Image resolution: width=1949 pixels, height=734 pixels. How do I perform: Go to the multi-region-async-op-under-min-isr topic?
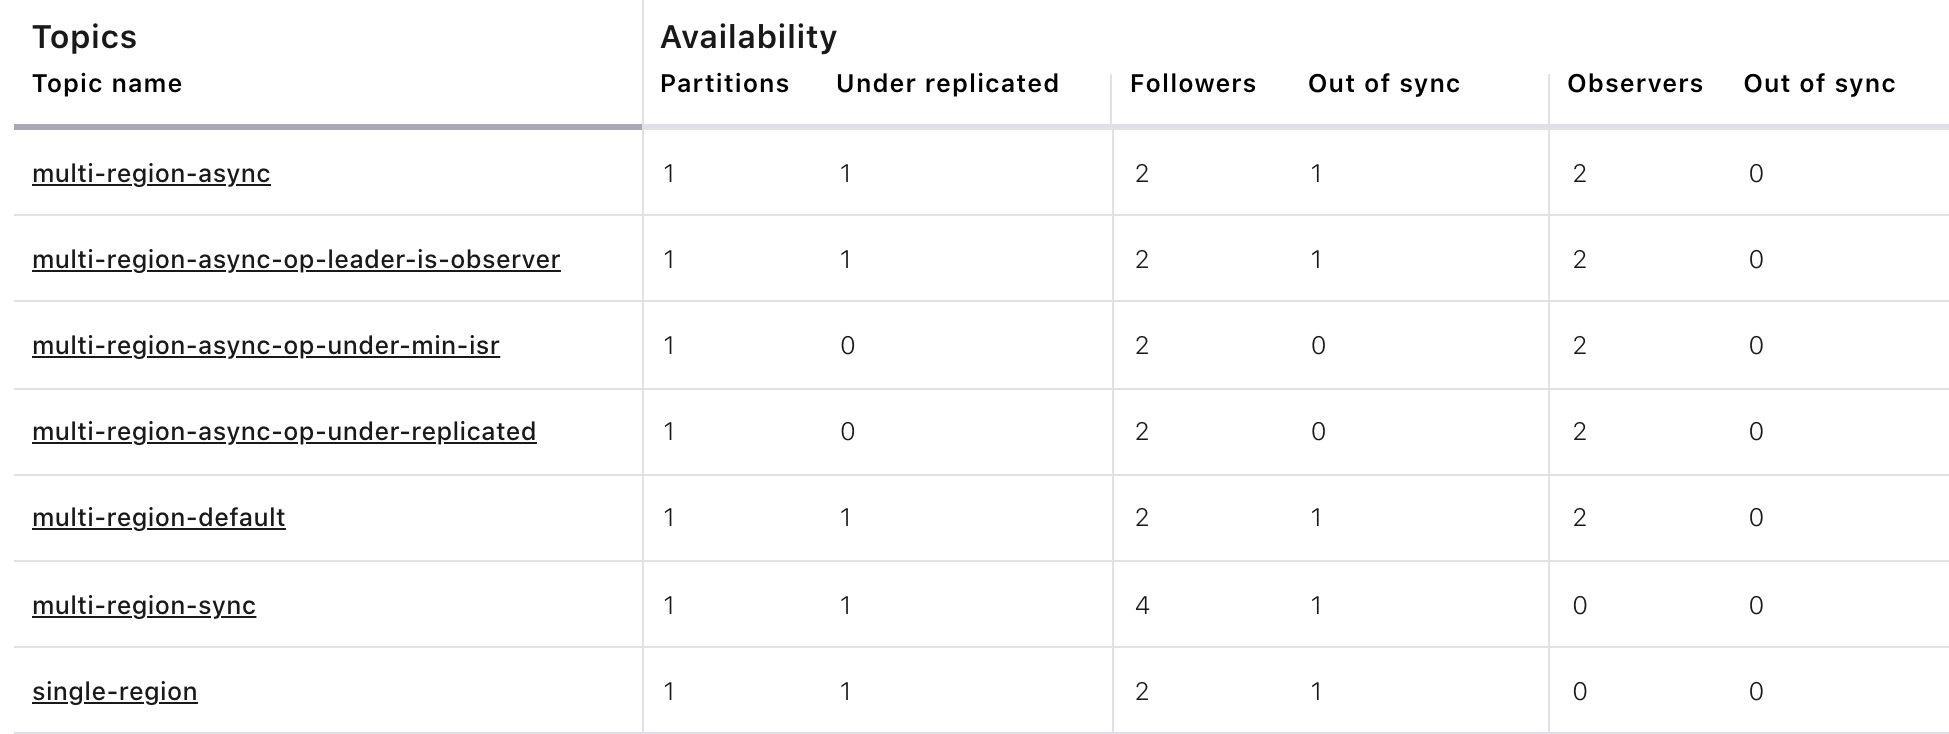point(266,346)
